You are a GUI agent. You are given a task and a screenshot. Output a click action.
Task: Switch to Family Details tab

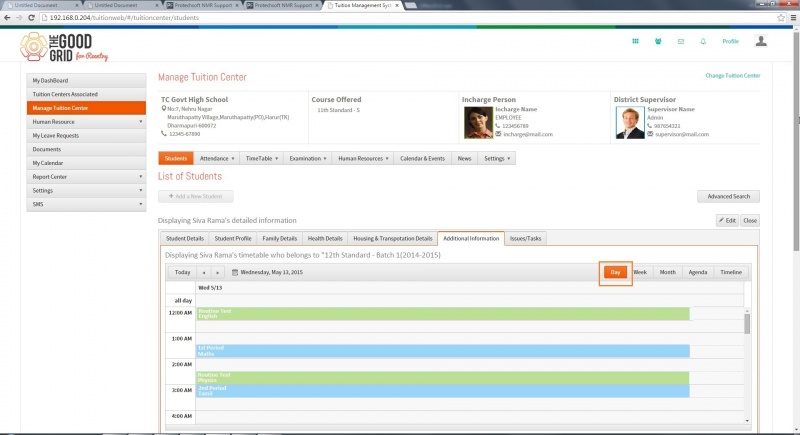click(x=280, y=239)
